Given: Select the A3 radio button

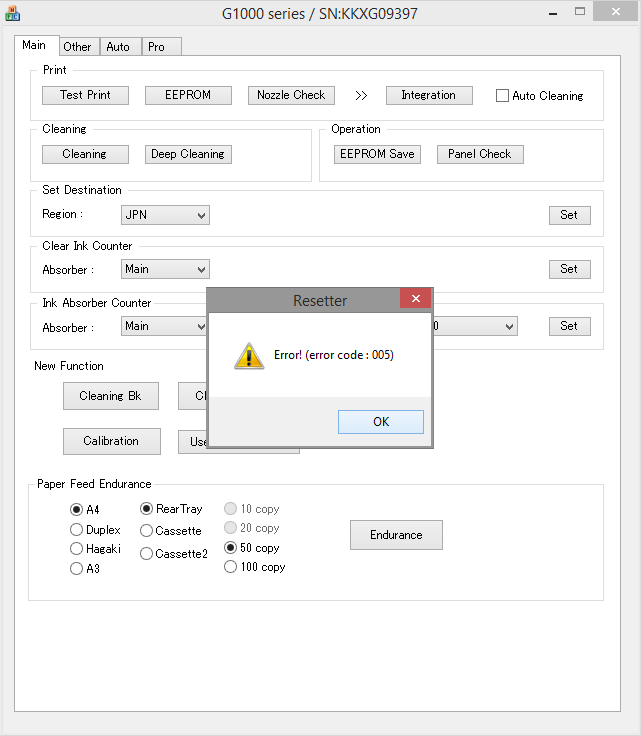Looking at the screenshot, I should click(76, 569).
